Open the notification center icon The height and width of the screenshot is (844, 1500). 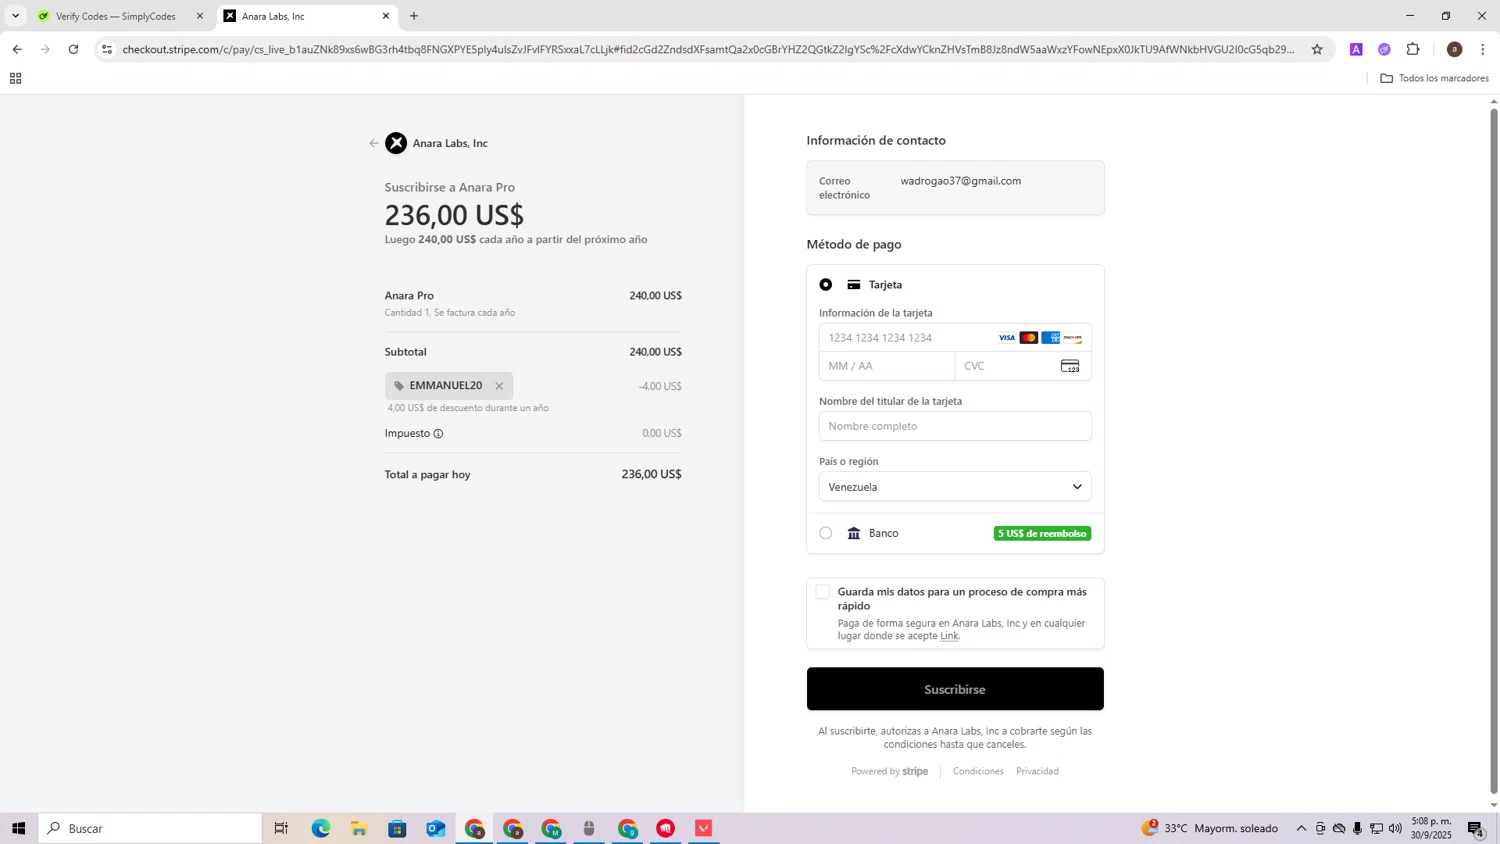[1475, 828]
